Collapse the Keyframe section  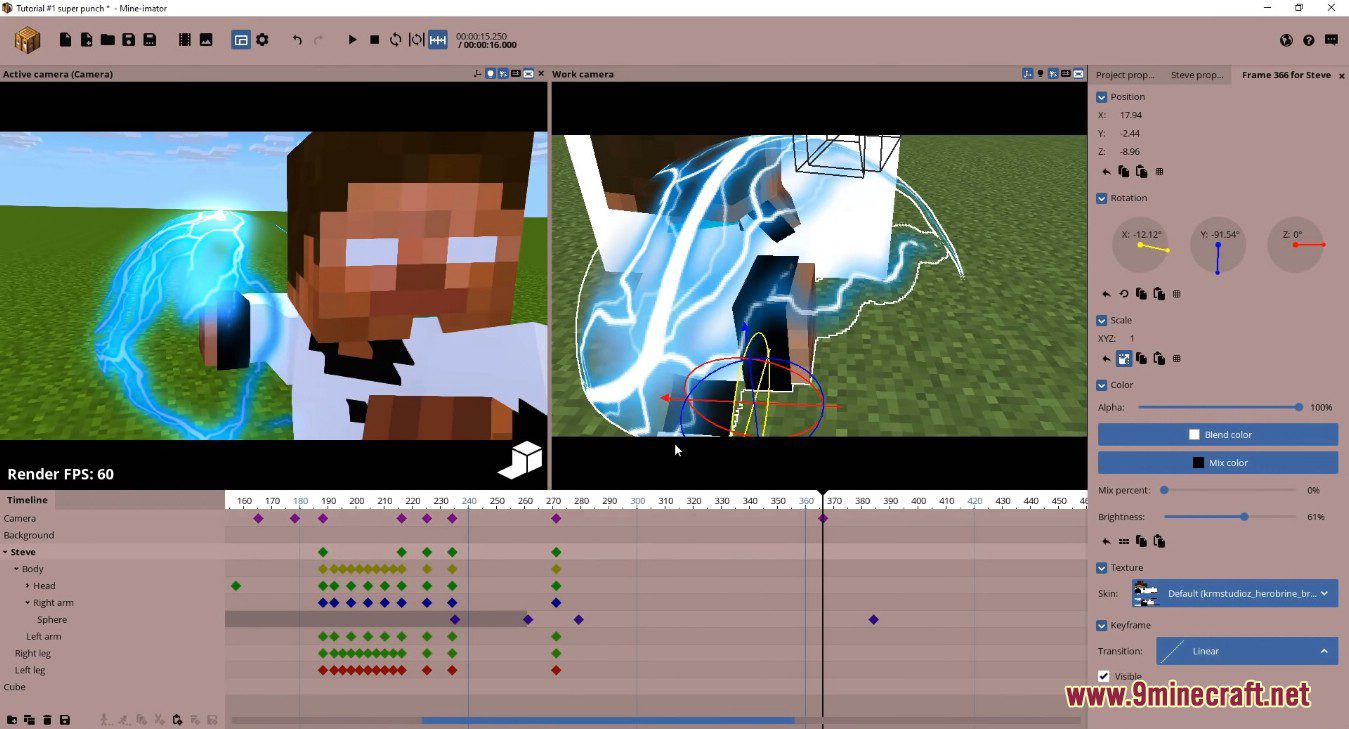[1102, 625]
